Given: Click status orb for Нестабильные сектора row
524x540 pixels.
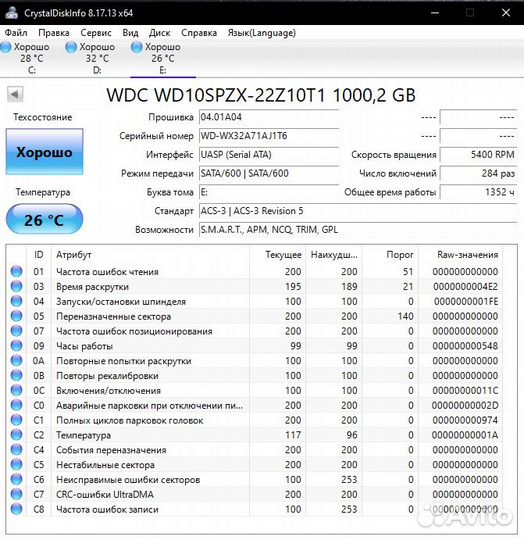Looking at the screenshot, I should [x=16, y=464].
